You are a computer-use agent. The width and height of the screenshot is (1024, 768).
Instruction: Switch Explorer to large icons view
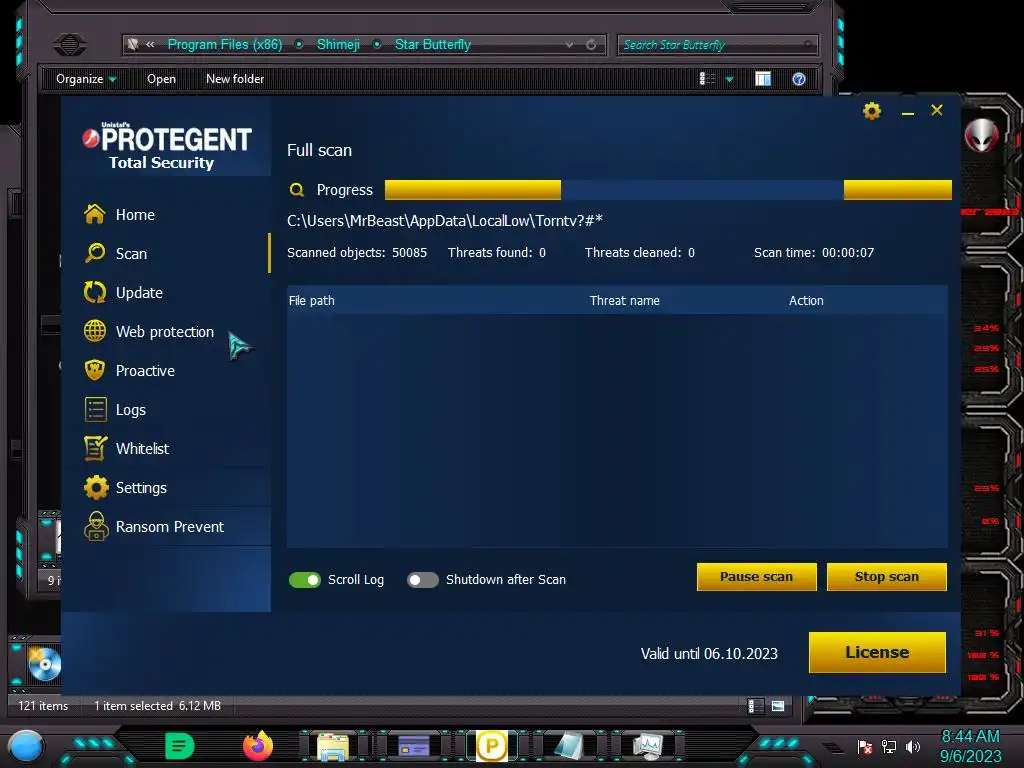pyautogui.click(x=778, y=706)
